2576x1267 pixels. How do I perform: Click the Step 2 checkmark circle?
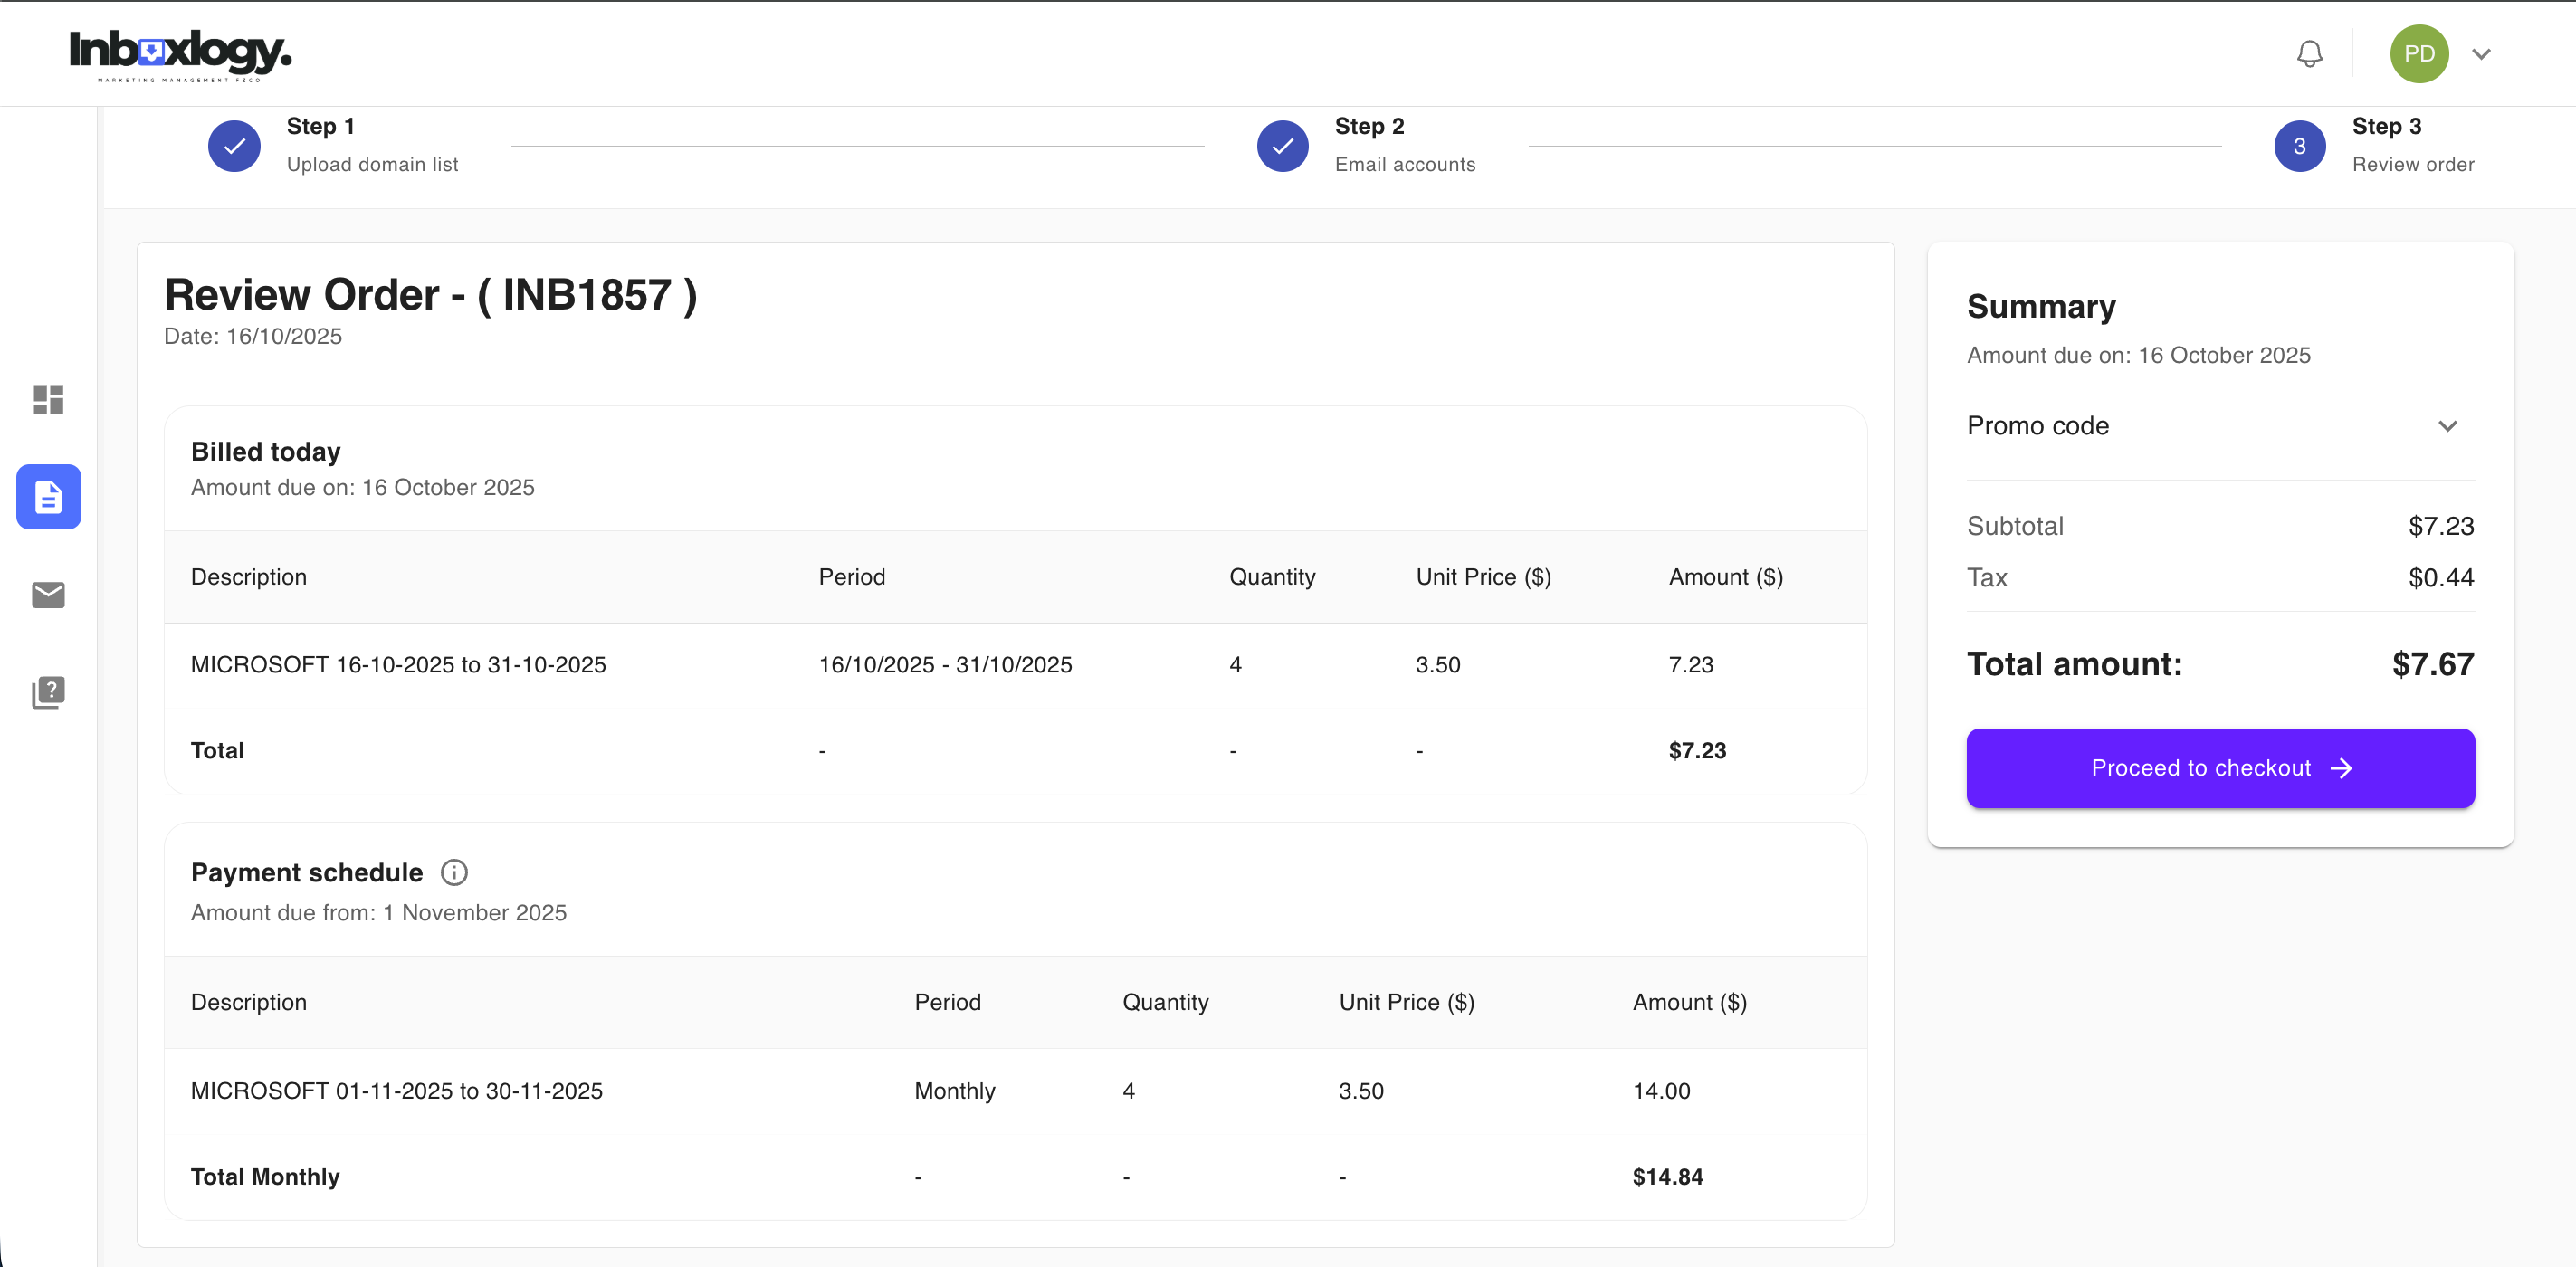click(1282, 146)
